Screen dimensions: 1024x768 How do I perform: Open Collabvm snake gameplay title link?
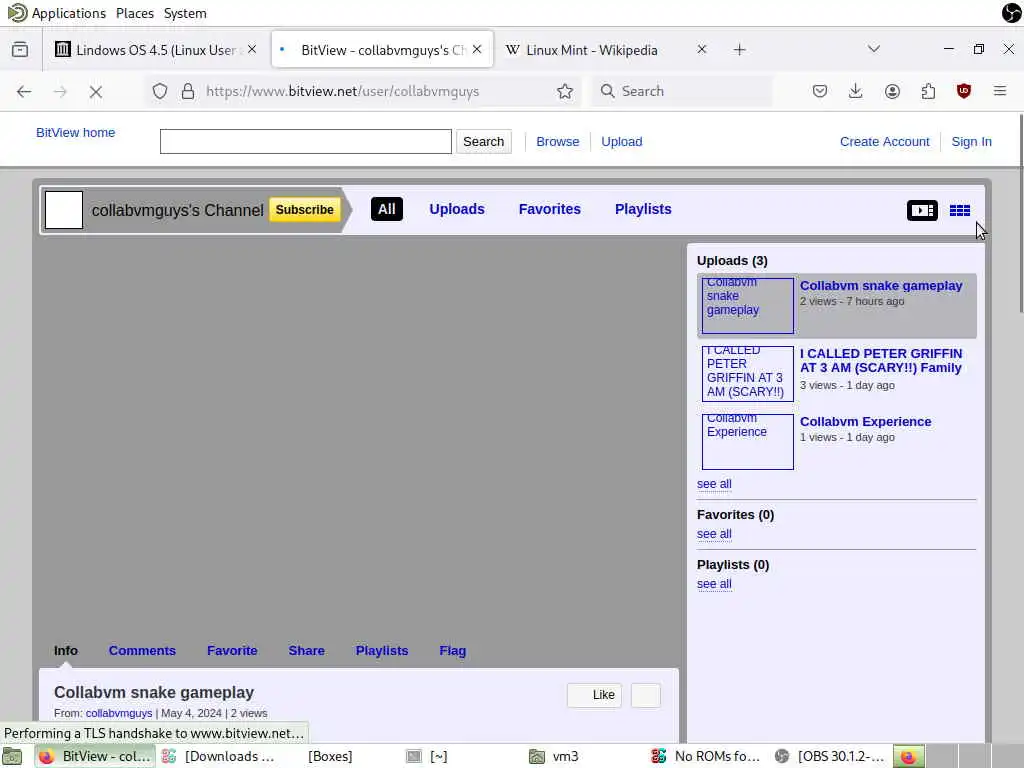tap(881, 286)
